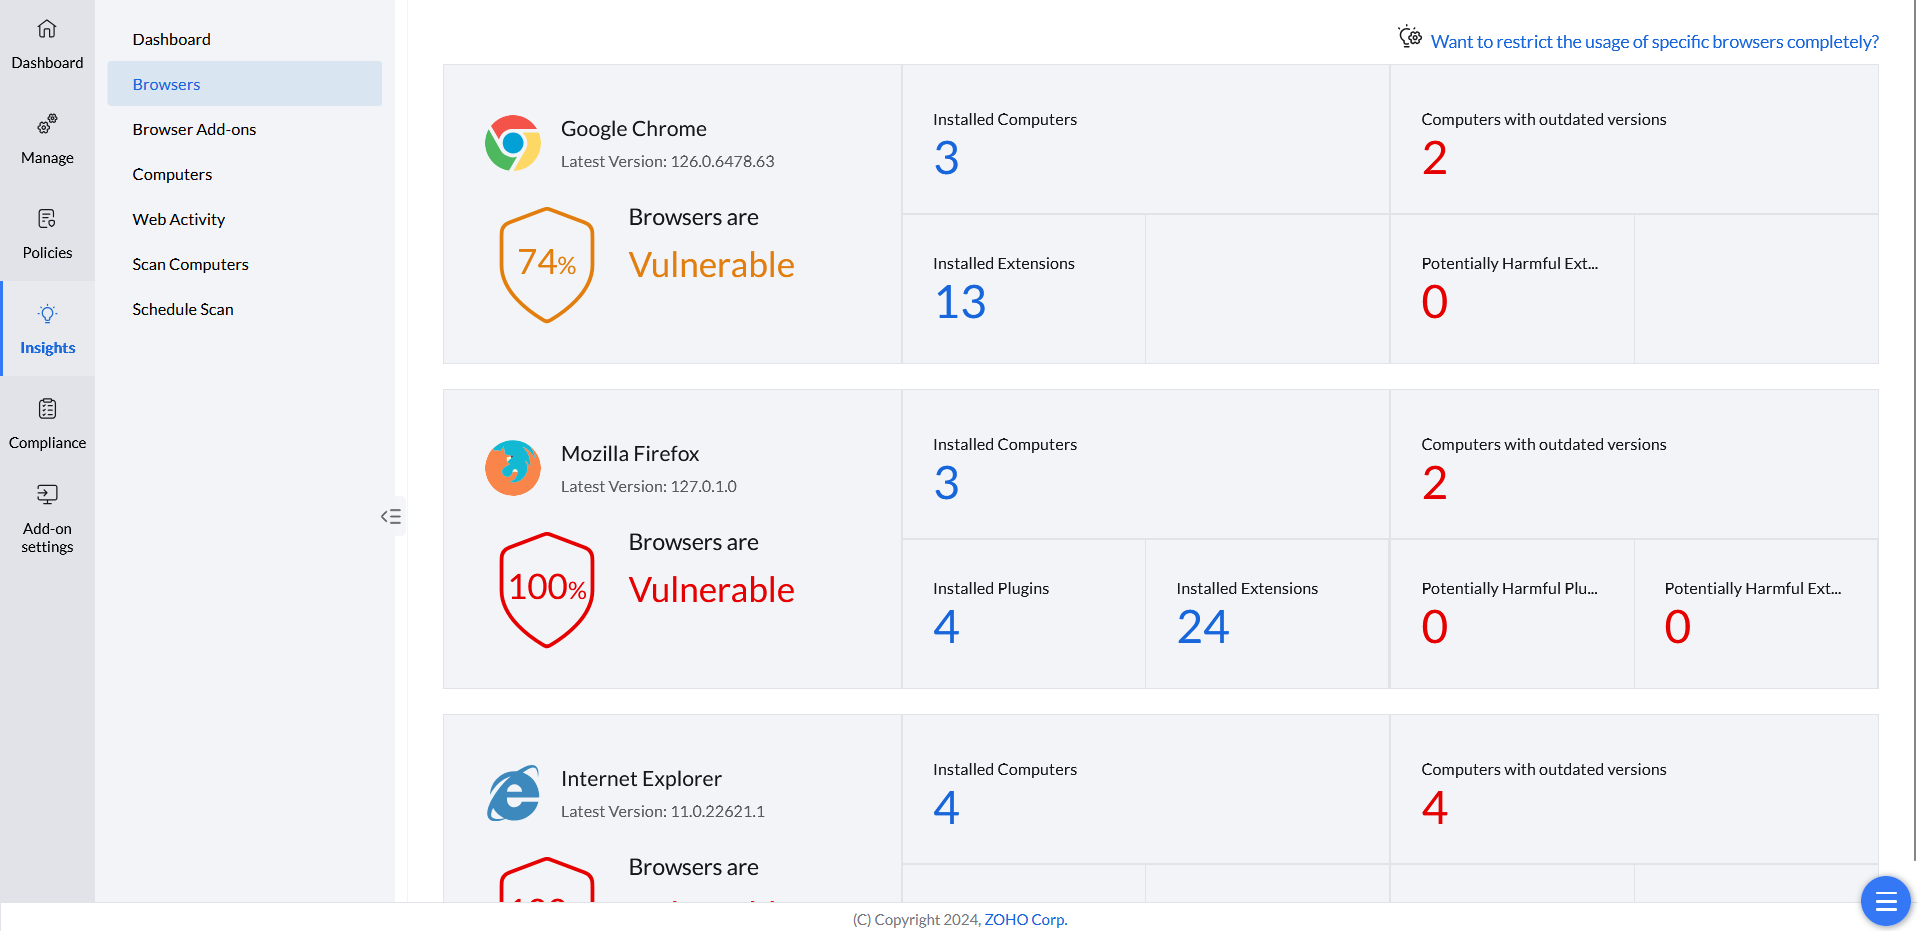Click the Mozilla Firefox logo
Screen dimensions: 1918x931
[513, 468]
